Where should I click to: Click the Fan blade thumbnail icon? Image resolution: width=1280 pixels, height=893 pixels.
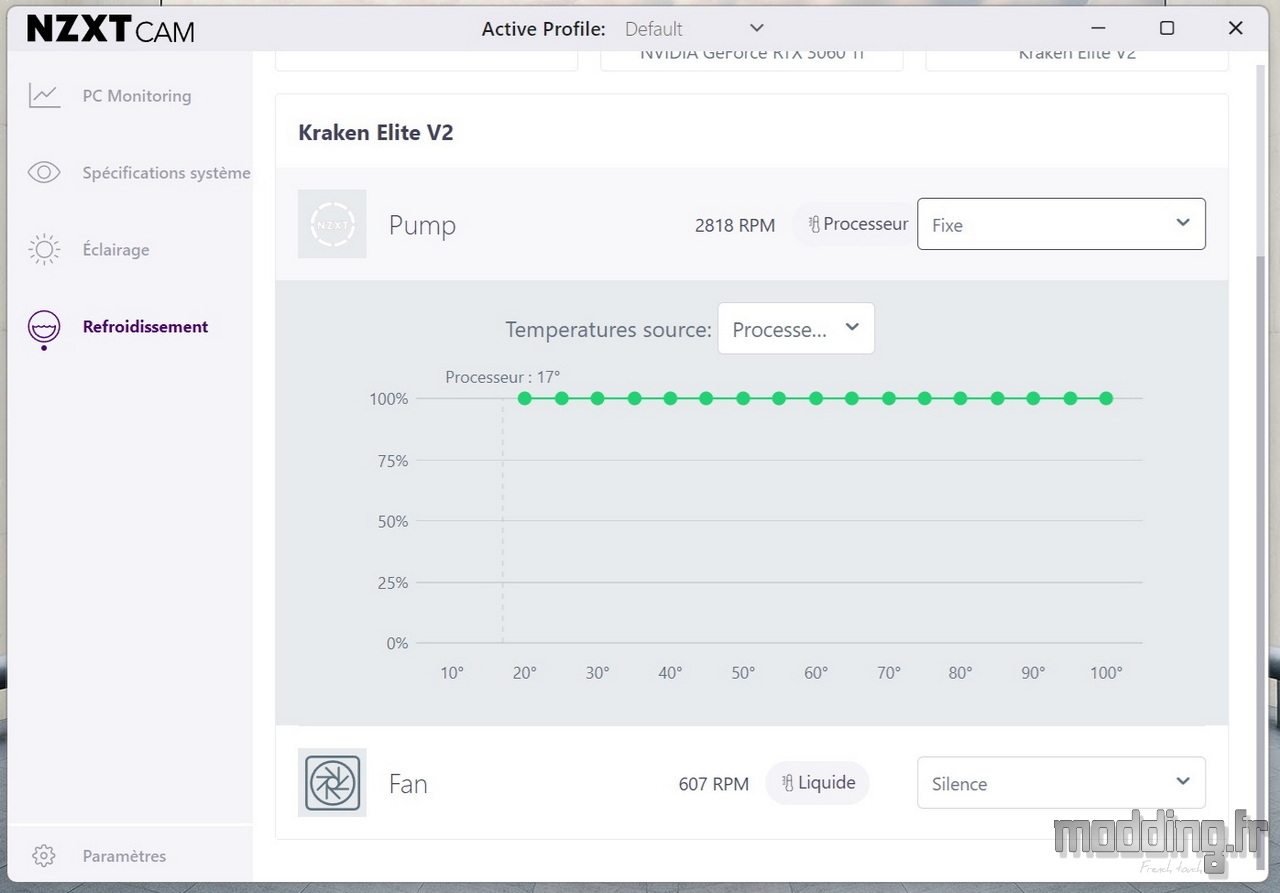[x=332, y=782]
